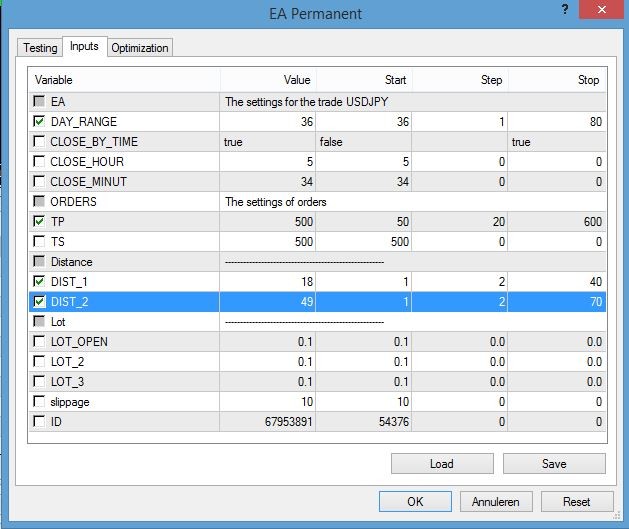
Task: Click the Reset button
Action: pyautogui.click(x=577, y=502)
